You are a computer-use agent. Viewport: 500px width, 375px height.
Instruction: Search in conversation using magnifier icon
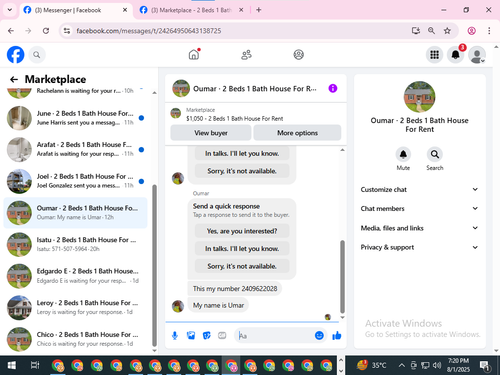(435, 154)
